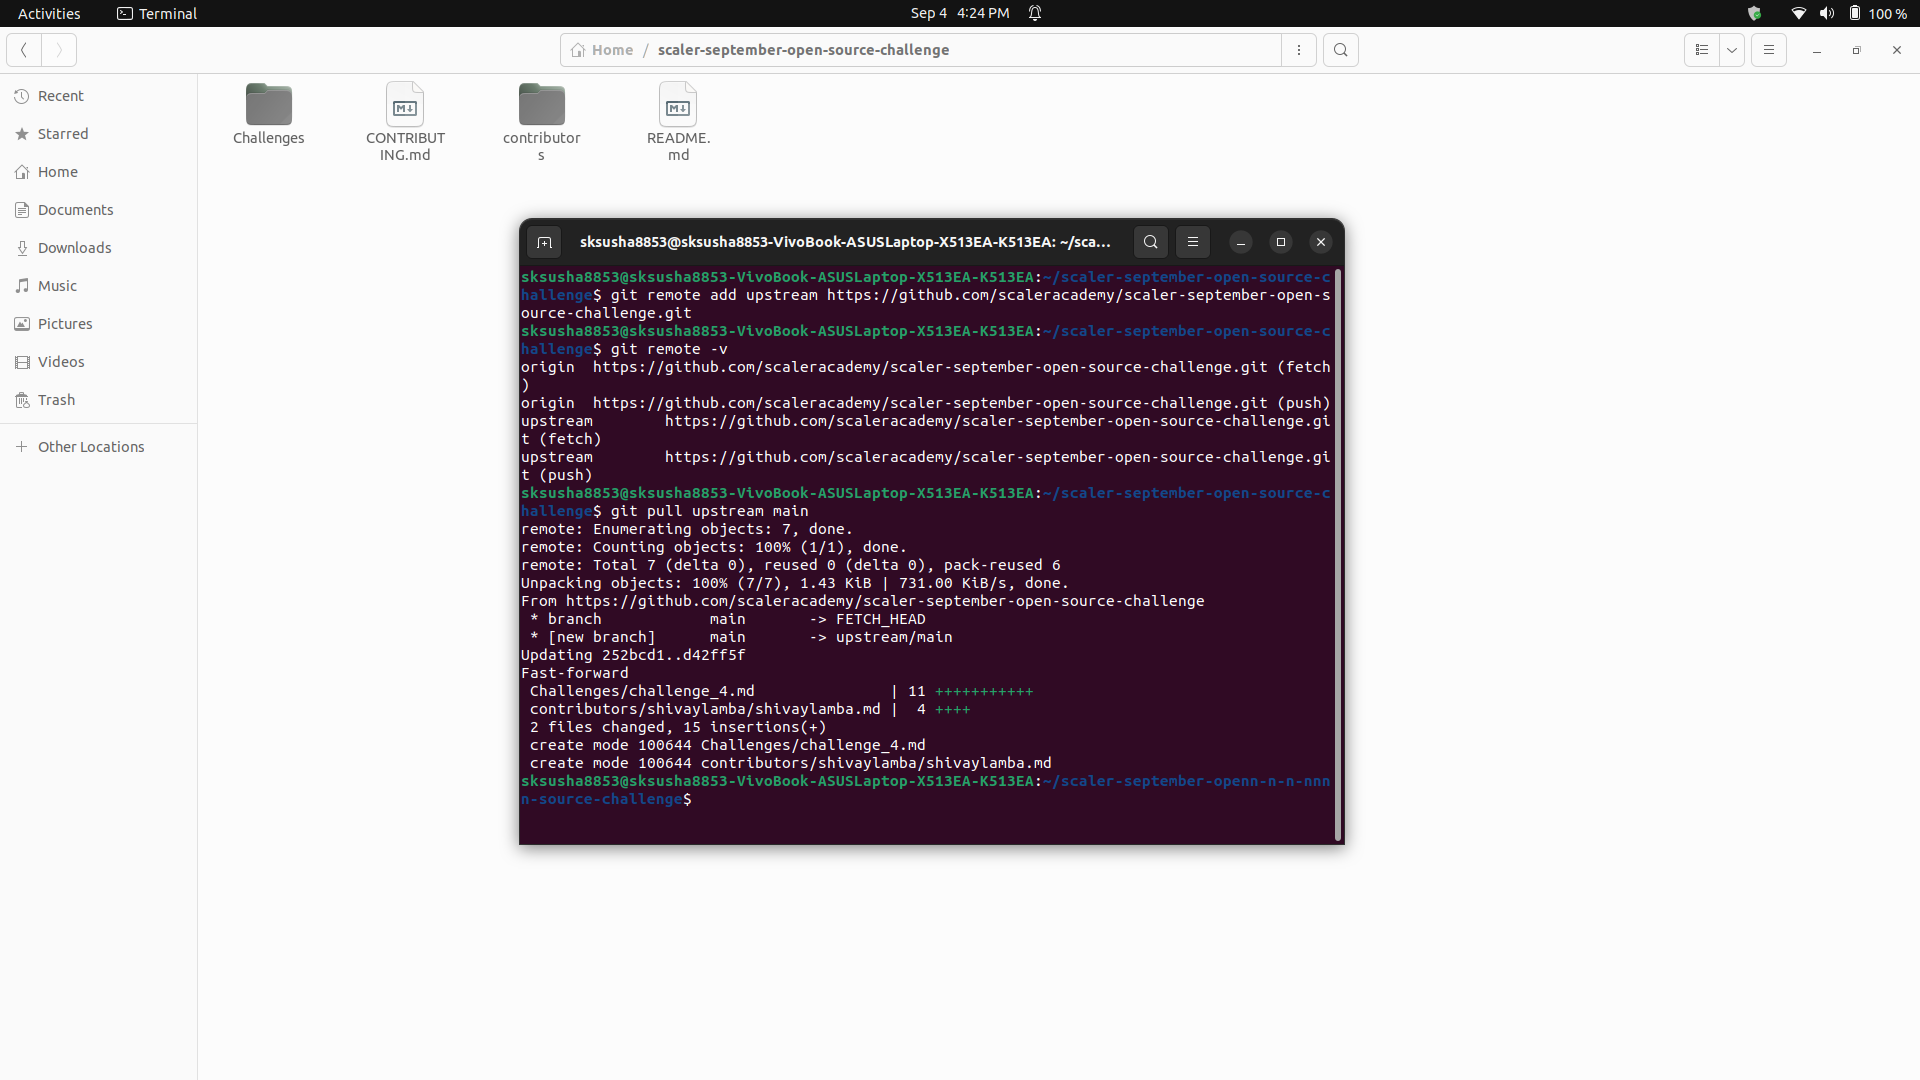Switch to list view in Files
1920x1080 pixels.
1701,49
